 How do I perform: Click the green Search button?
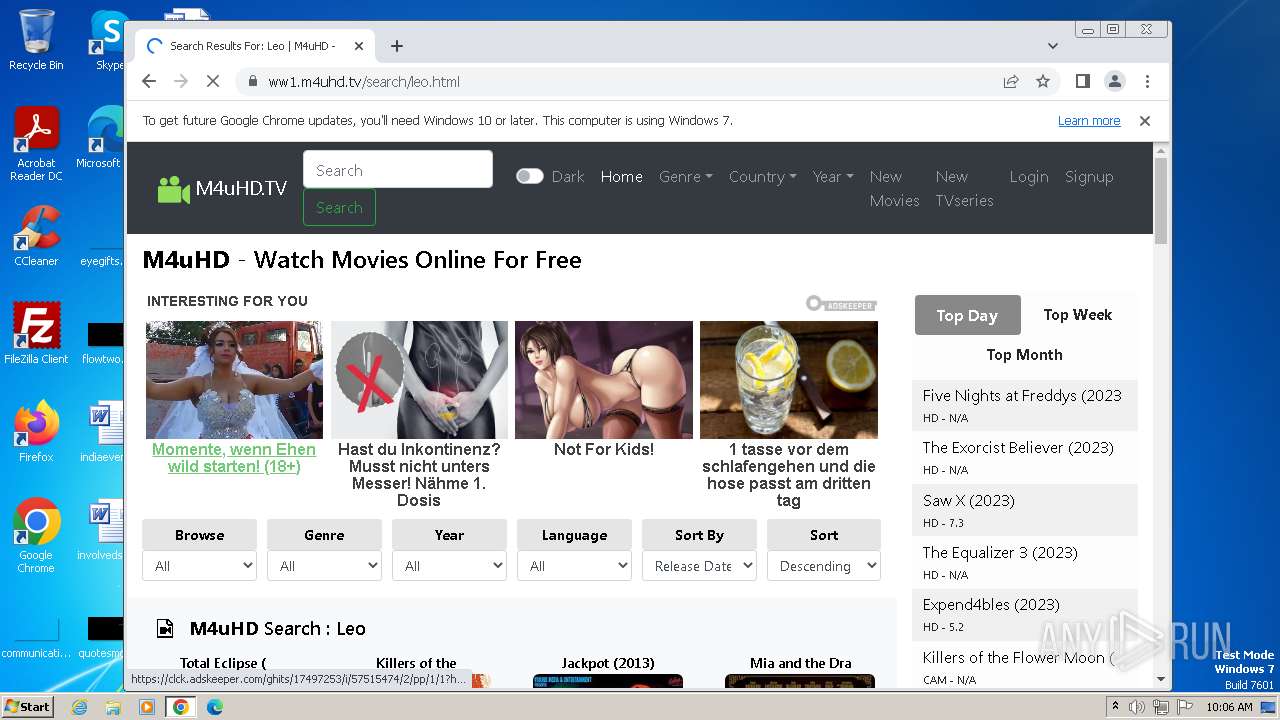pos(339,207)
